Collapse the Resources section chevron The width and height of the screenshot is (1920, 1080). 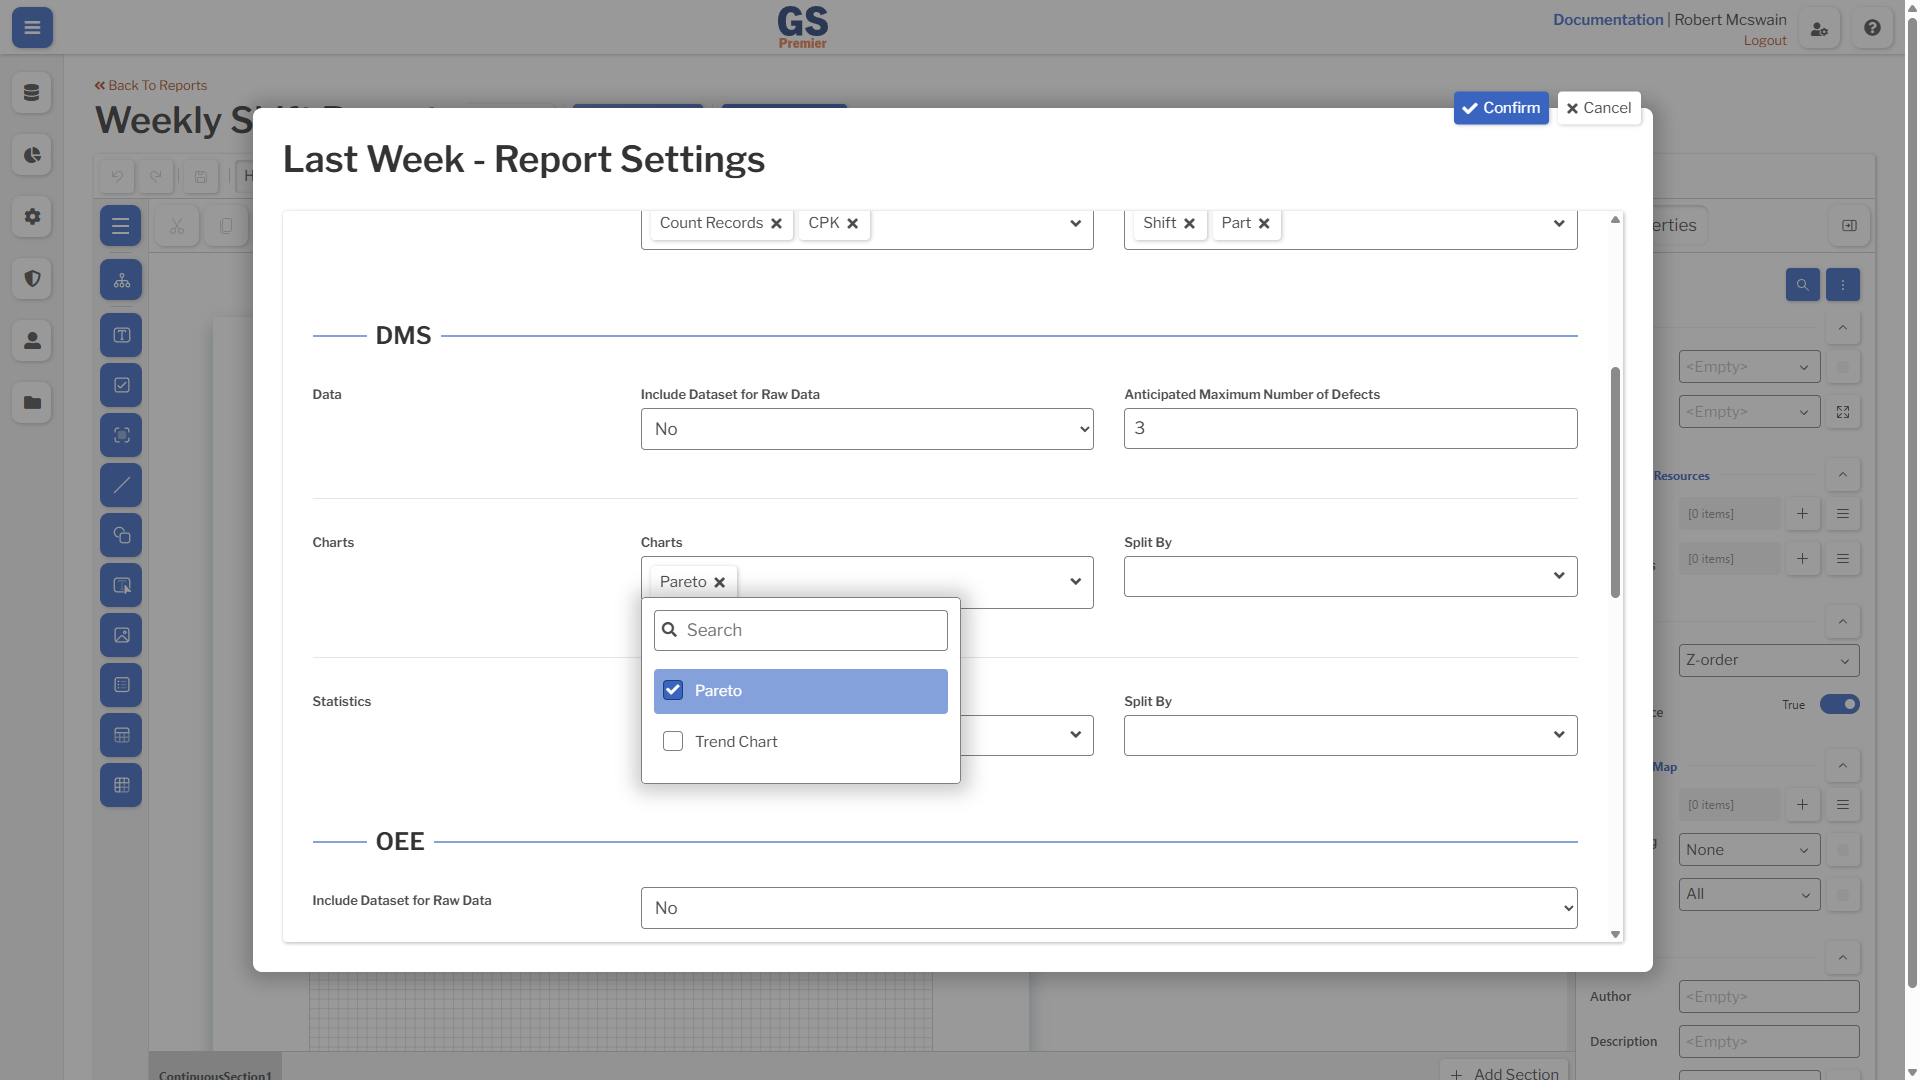point(1842,475)
